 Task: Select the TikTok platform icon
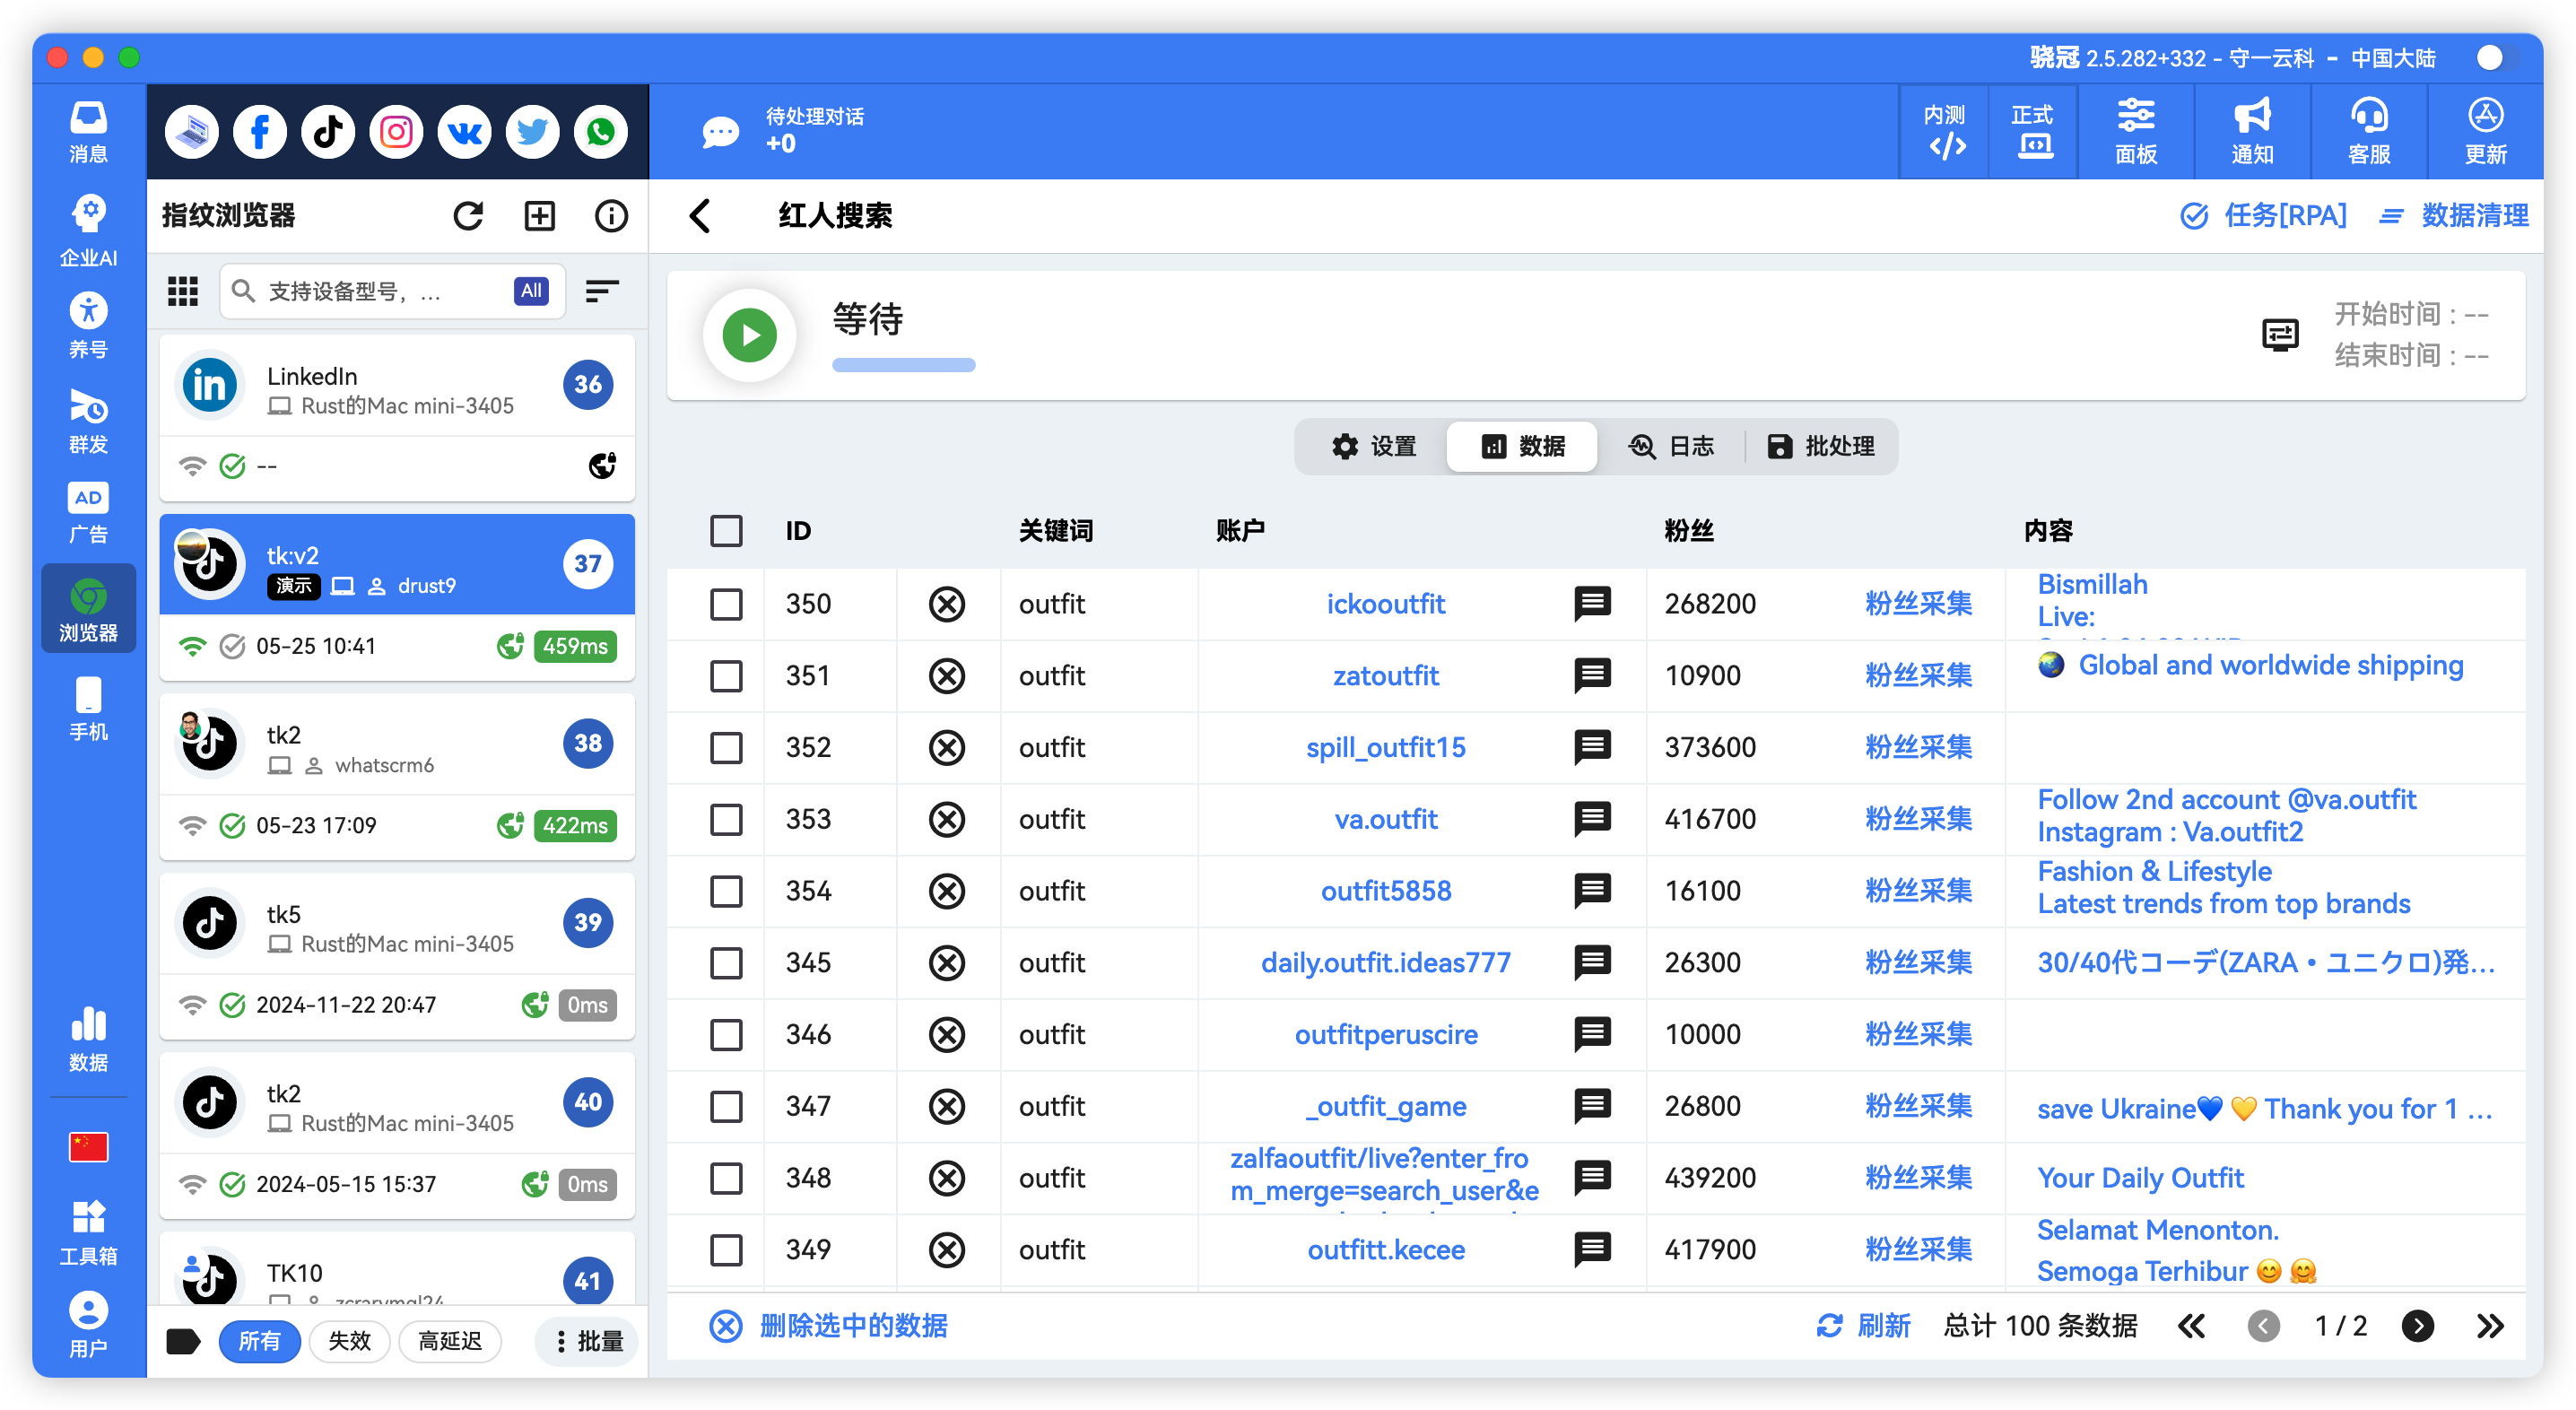tap(328, 131)
